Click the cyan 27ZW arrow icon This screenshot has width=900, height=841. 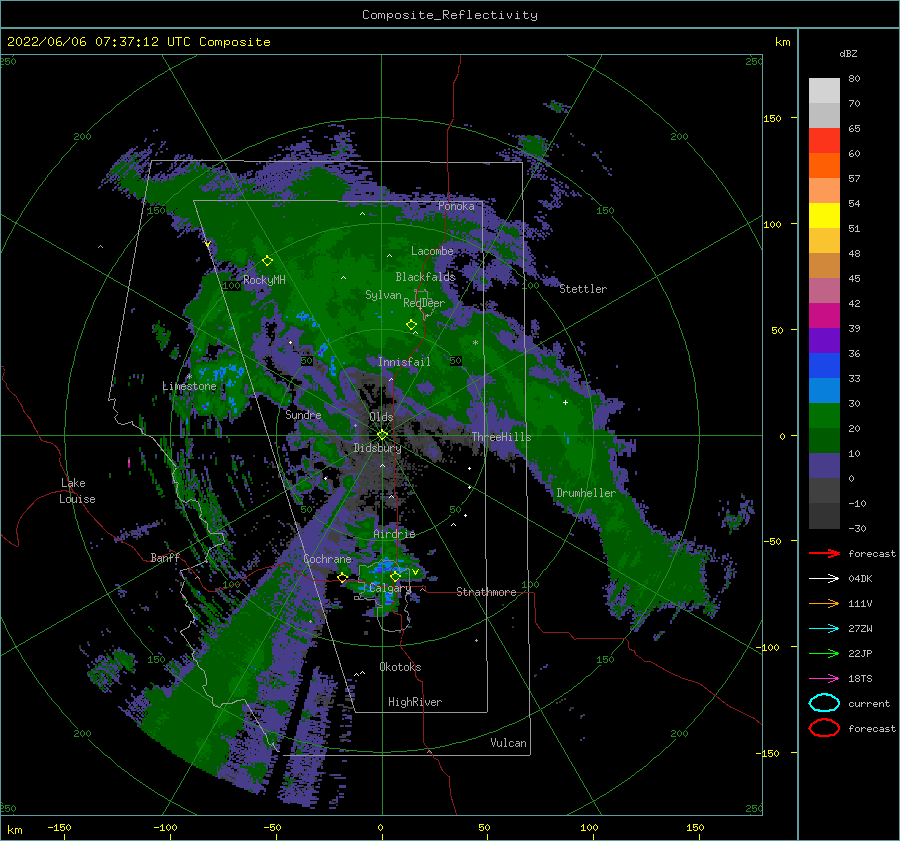(x=824, y=629)
